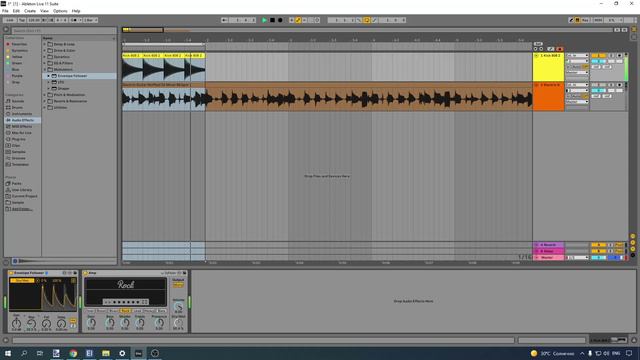Open Sounds category in browser
The height and width of the screenshot is (360, 640).
18,101
